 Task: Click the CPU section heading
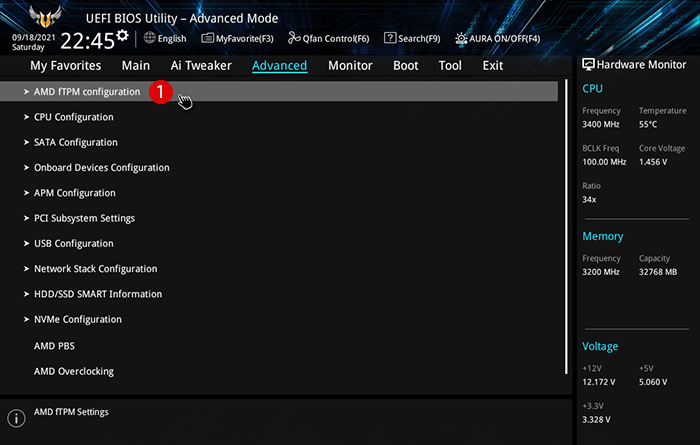[592, 89]
